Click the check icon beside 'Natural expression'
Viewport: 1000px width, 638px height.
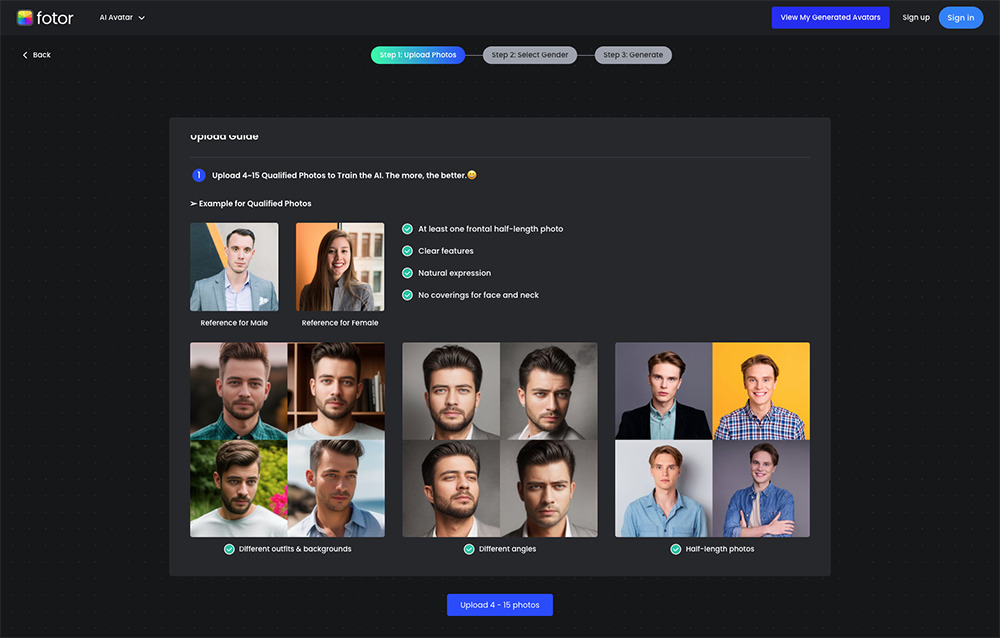(x=407, y=273)
